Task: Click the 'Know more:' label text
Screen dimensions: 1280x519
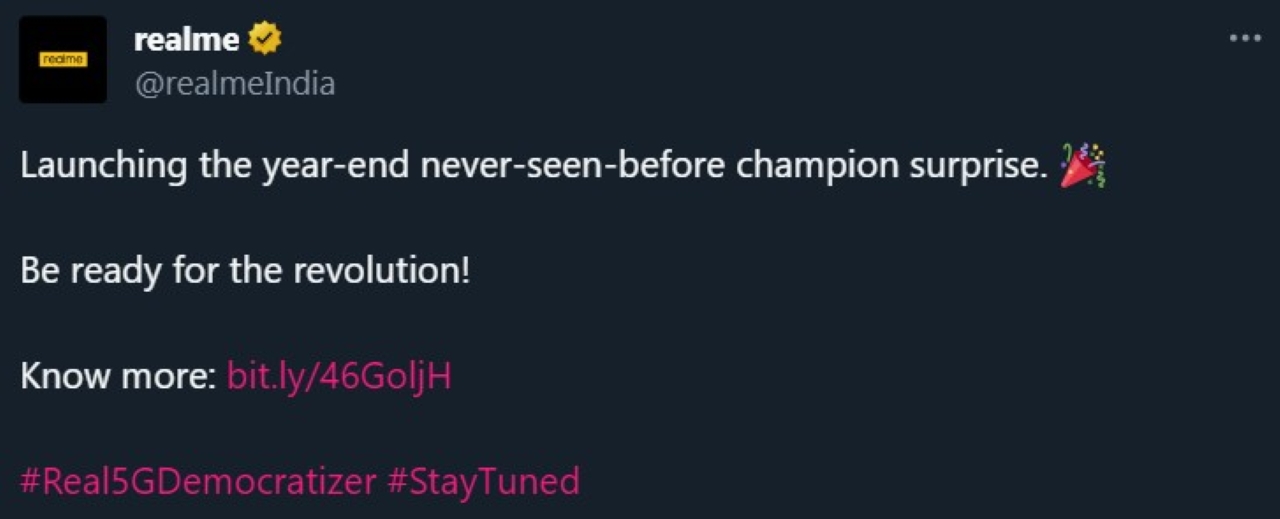Action: click(x=118, y=376)
